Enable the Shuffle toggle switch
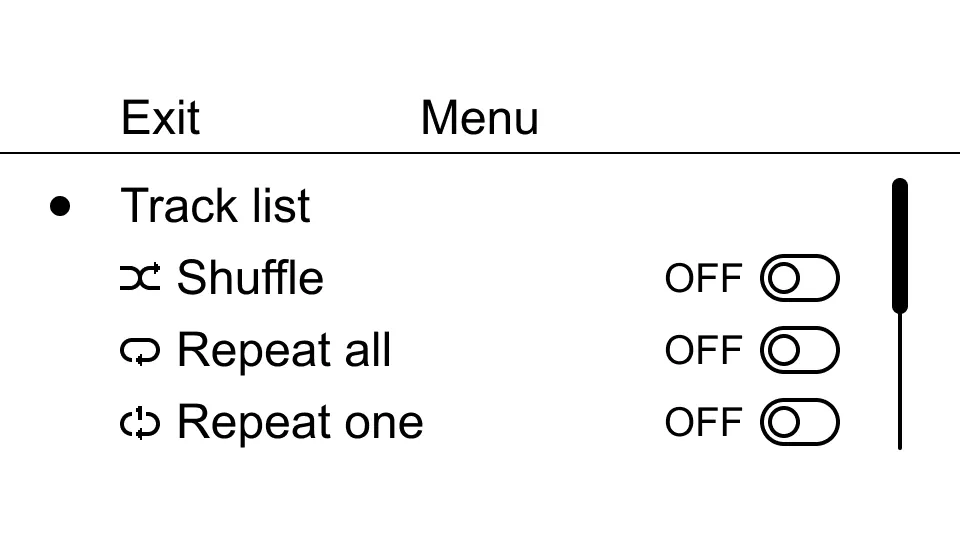This screenshot has width=960, height=560. (x=799, y=278)
